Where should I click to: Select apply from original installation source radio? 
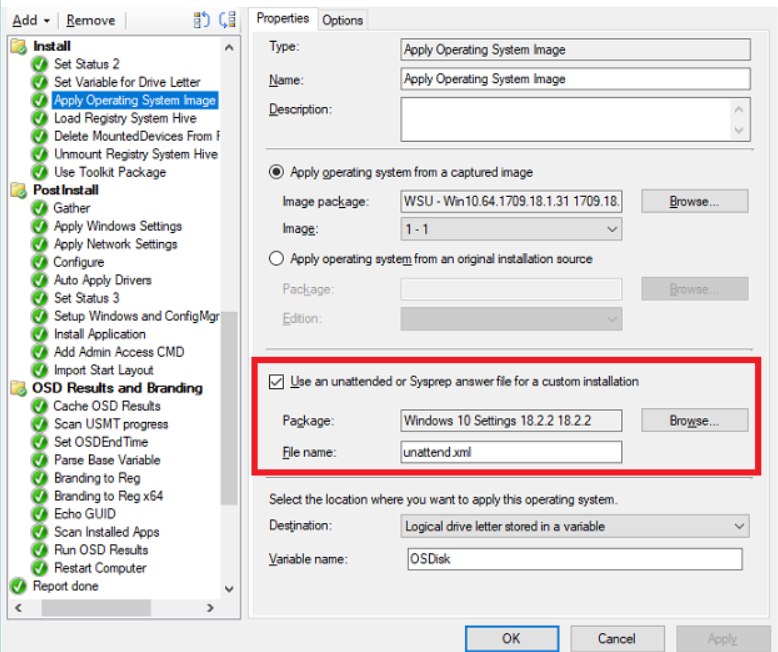pyautogui.click(x=276, y=259)
